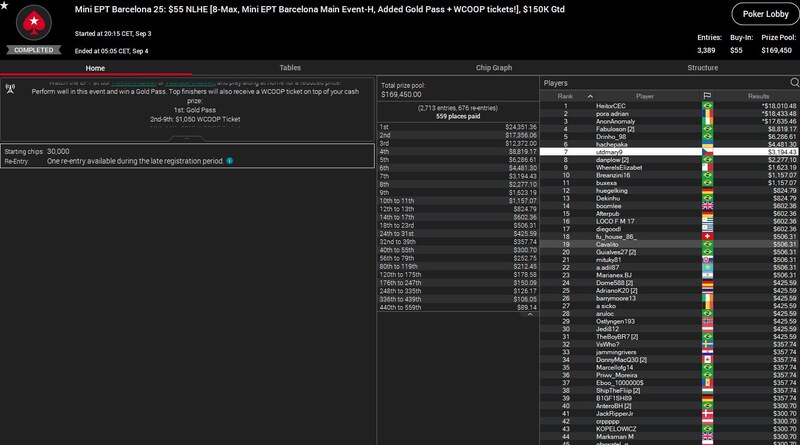The height and width of the screenshot is (445, 800).
Task: Switch to the Home tab
Action: click(95, 68)
